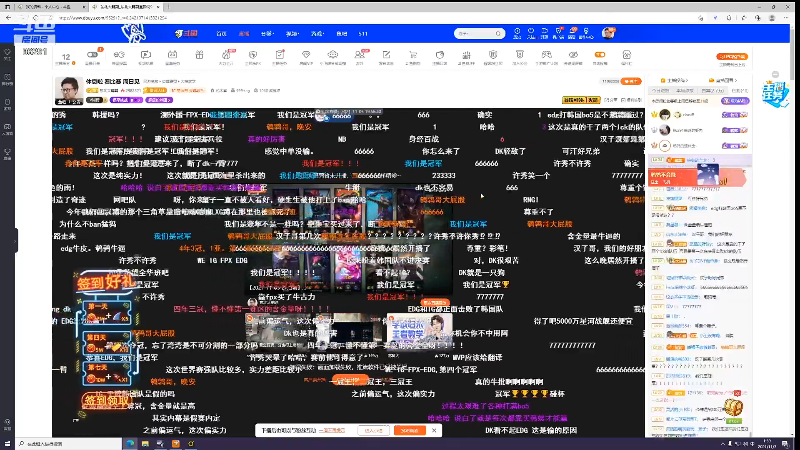800x450 pixels.
Task: Click the orange button at toolbar right end
Action: click(732, 57)
